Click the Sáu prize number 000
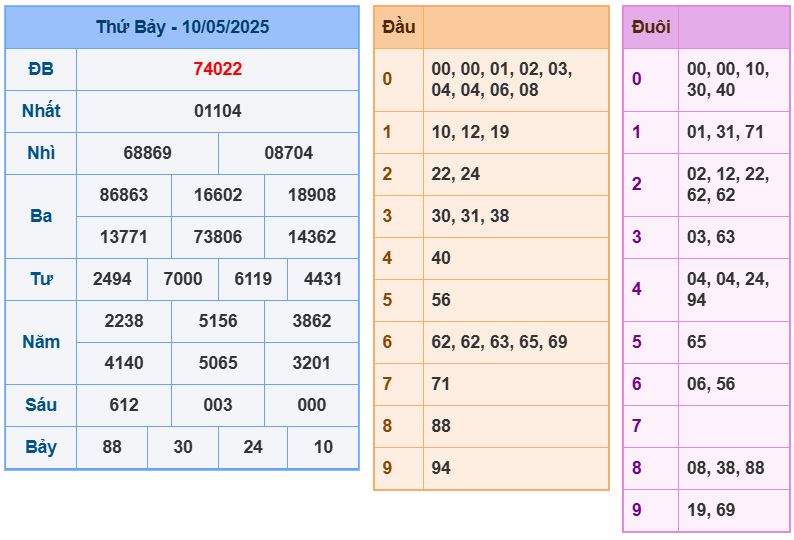The height and width of the screenshot is (540, 794). pos(312,405)
